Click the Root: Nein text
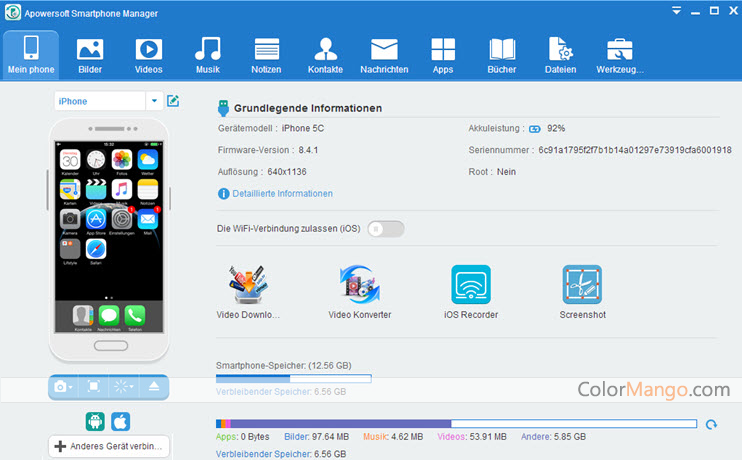 [x=492, y=172]
